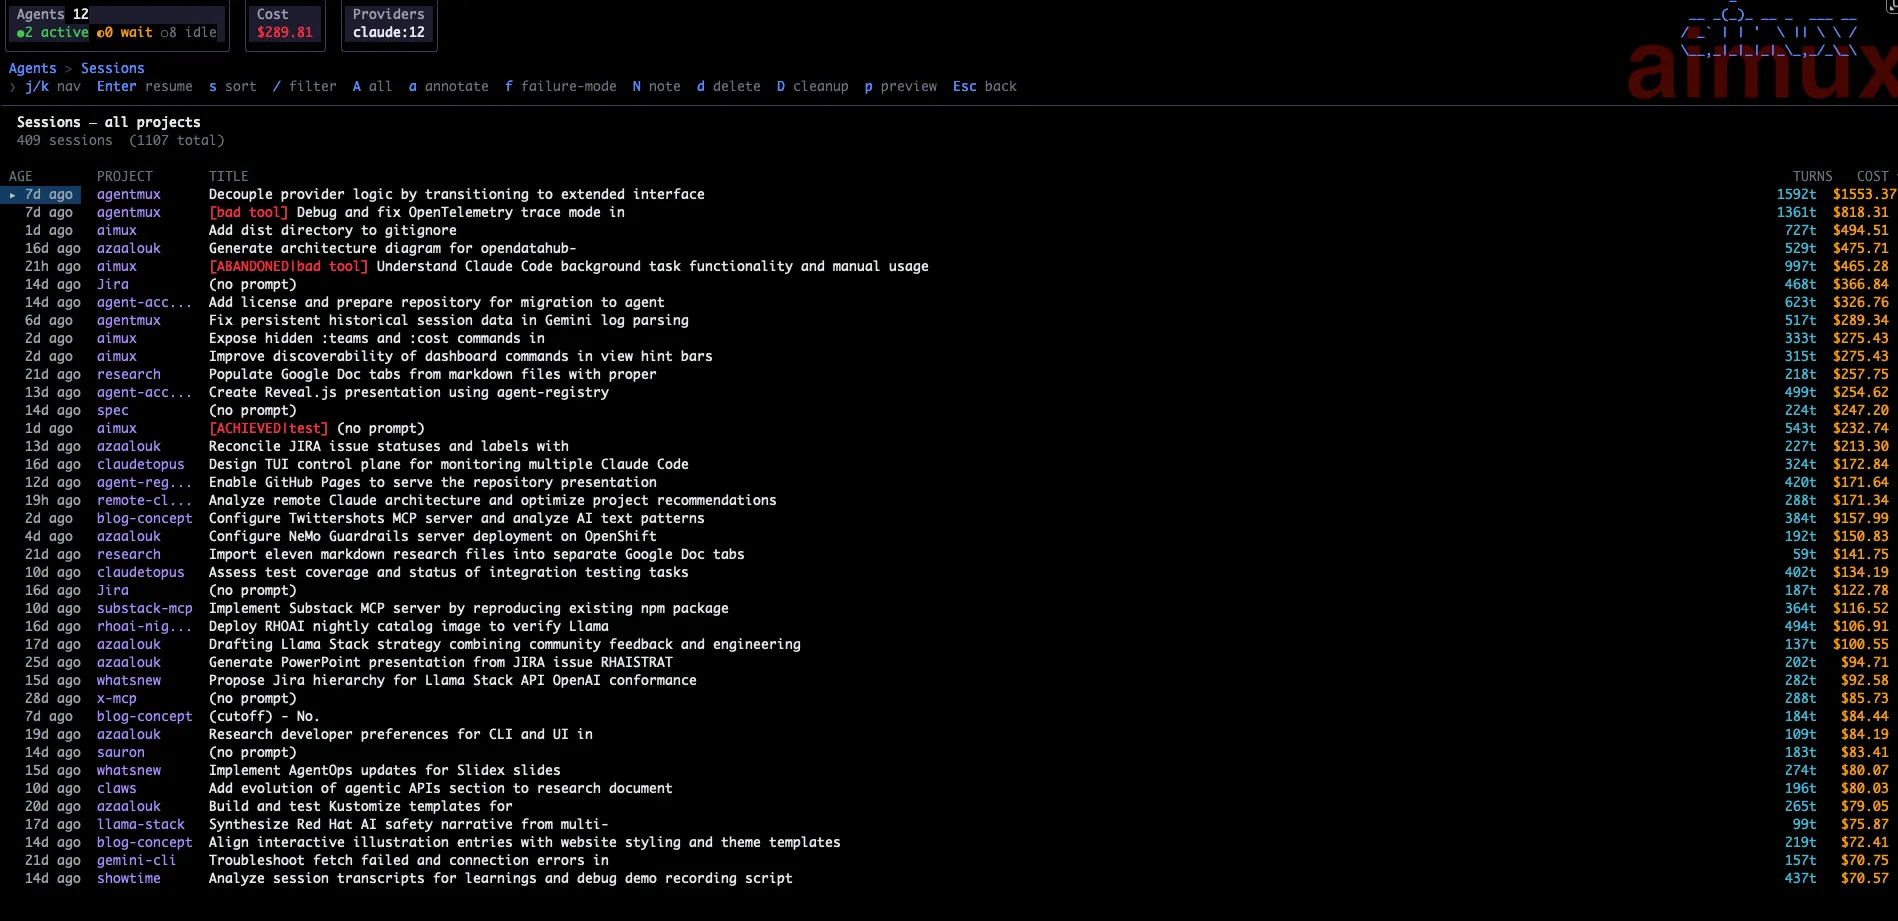Open the '/ filter' option
The width and height of the screenshot is (1898, 921).
point(304,86)
